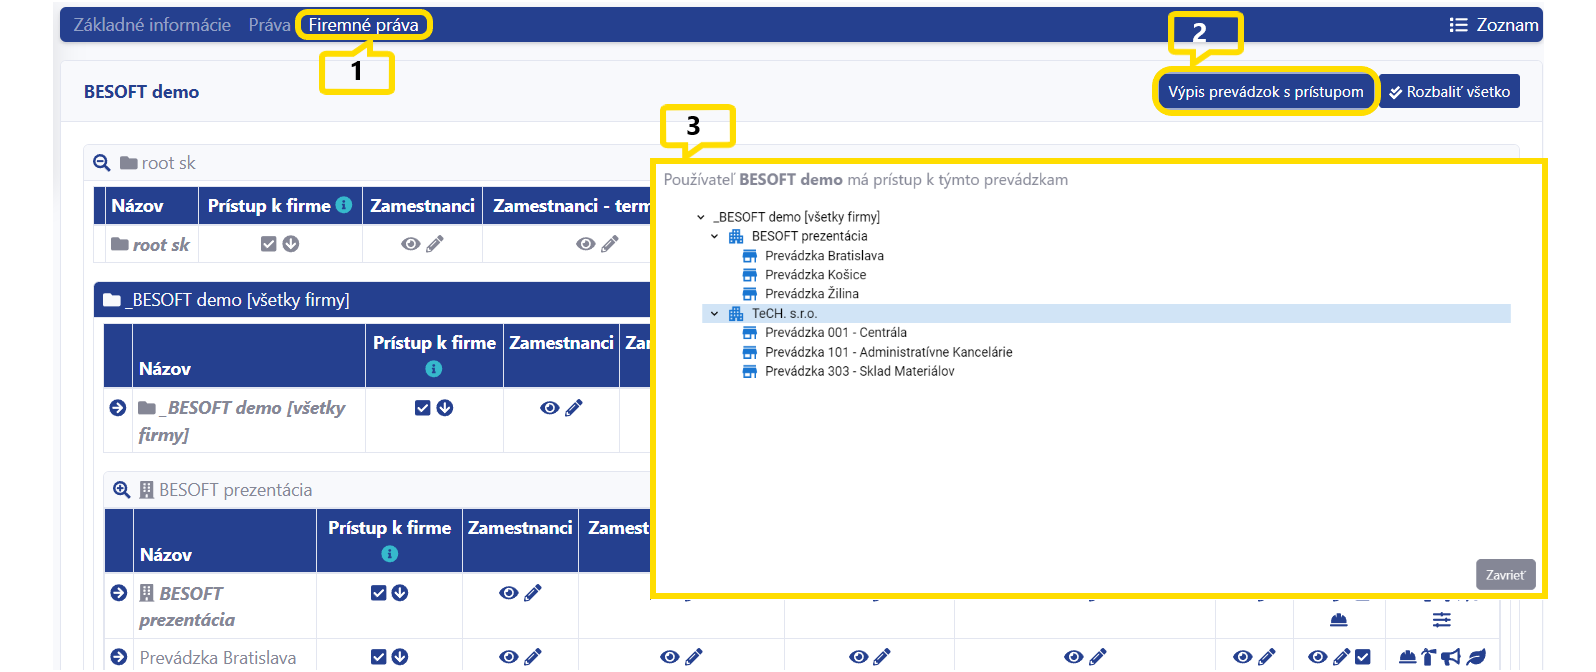Click the zoom-out magnifier beside root sk heading
Screen dimensions: 1596x672
(101, 162)
